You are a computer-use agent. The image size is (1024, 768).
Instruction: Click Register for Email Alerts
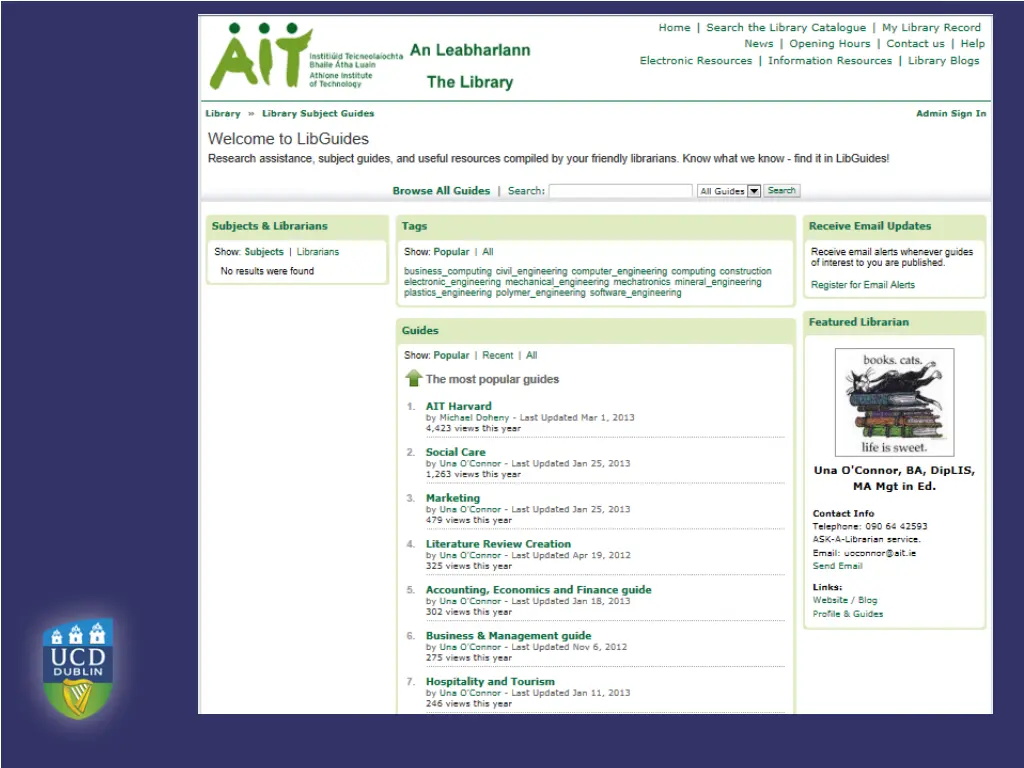click(x=863, y=285)
